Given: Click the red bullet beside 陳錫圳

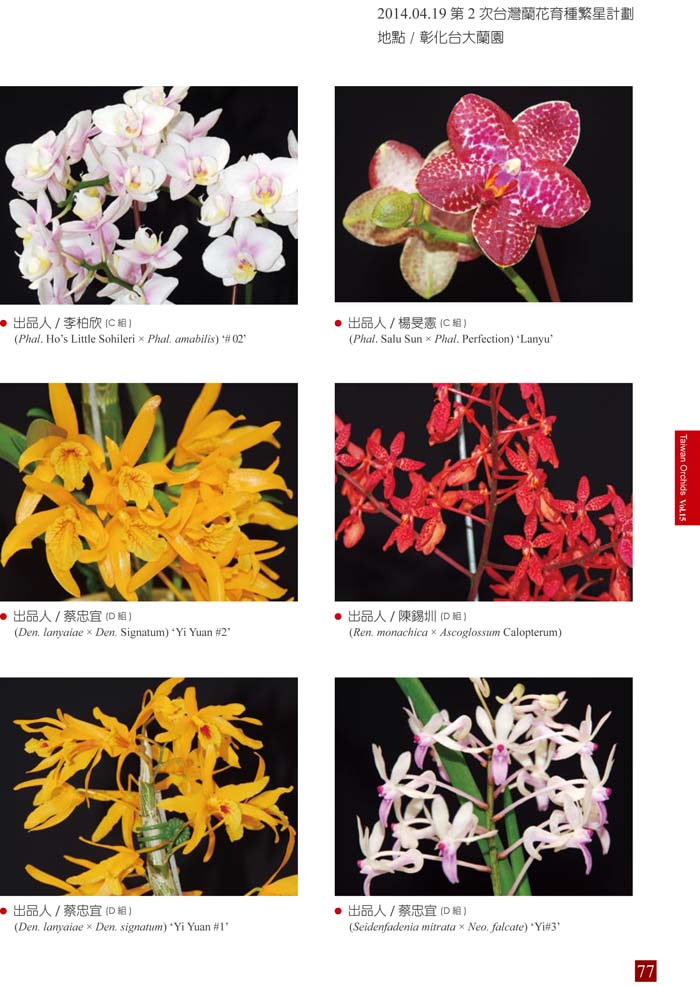Looking at the screenshot, I should (339, 617).
